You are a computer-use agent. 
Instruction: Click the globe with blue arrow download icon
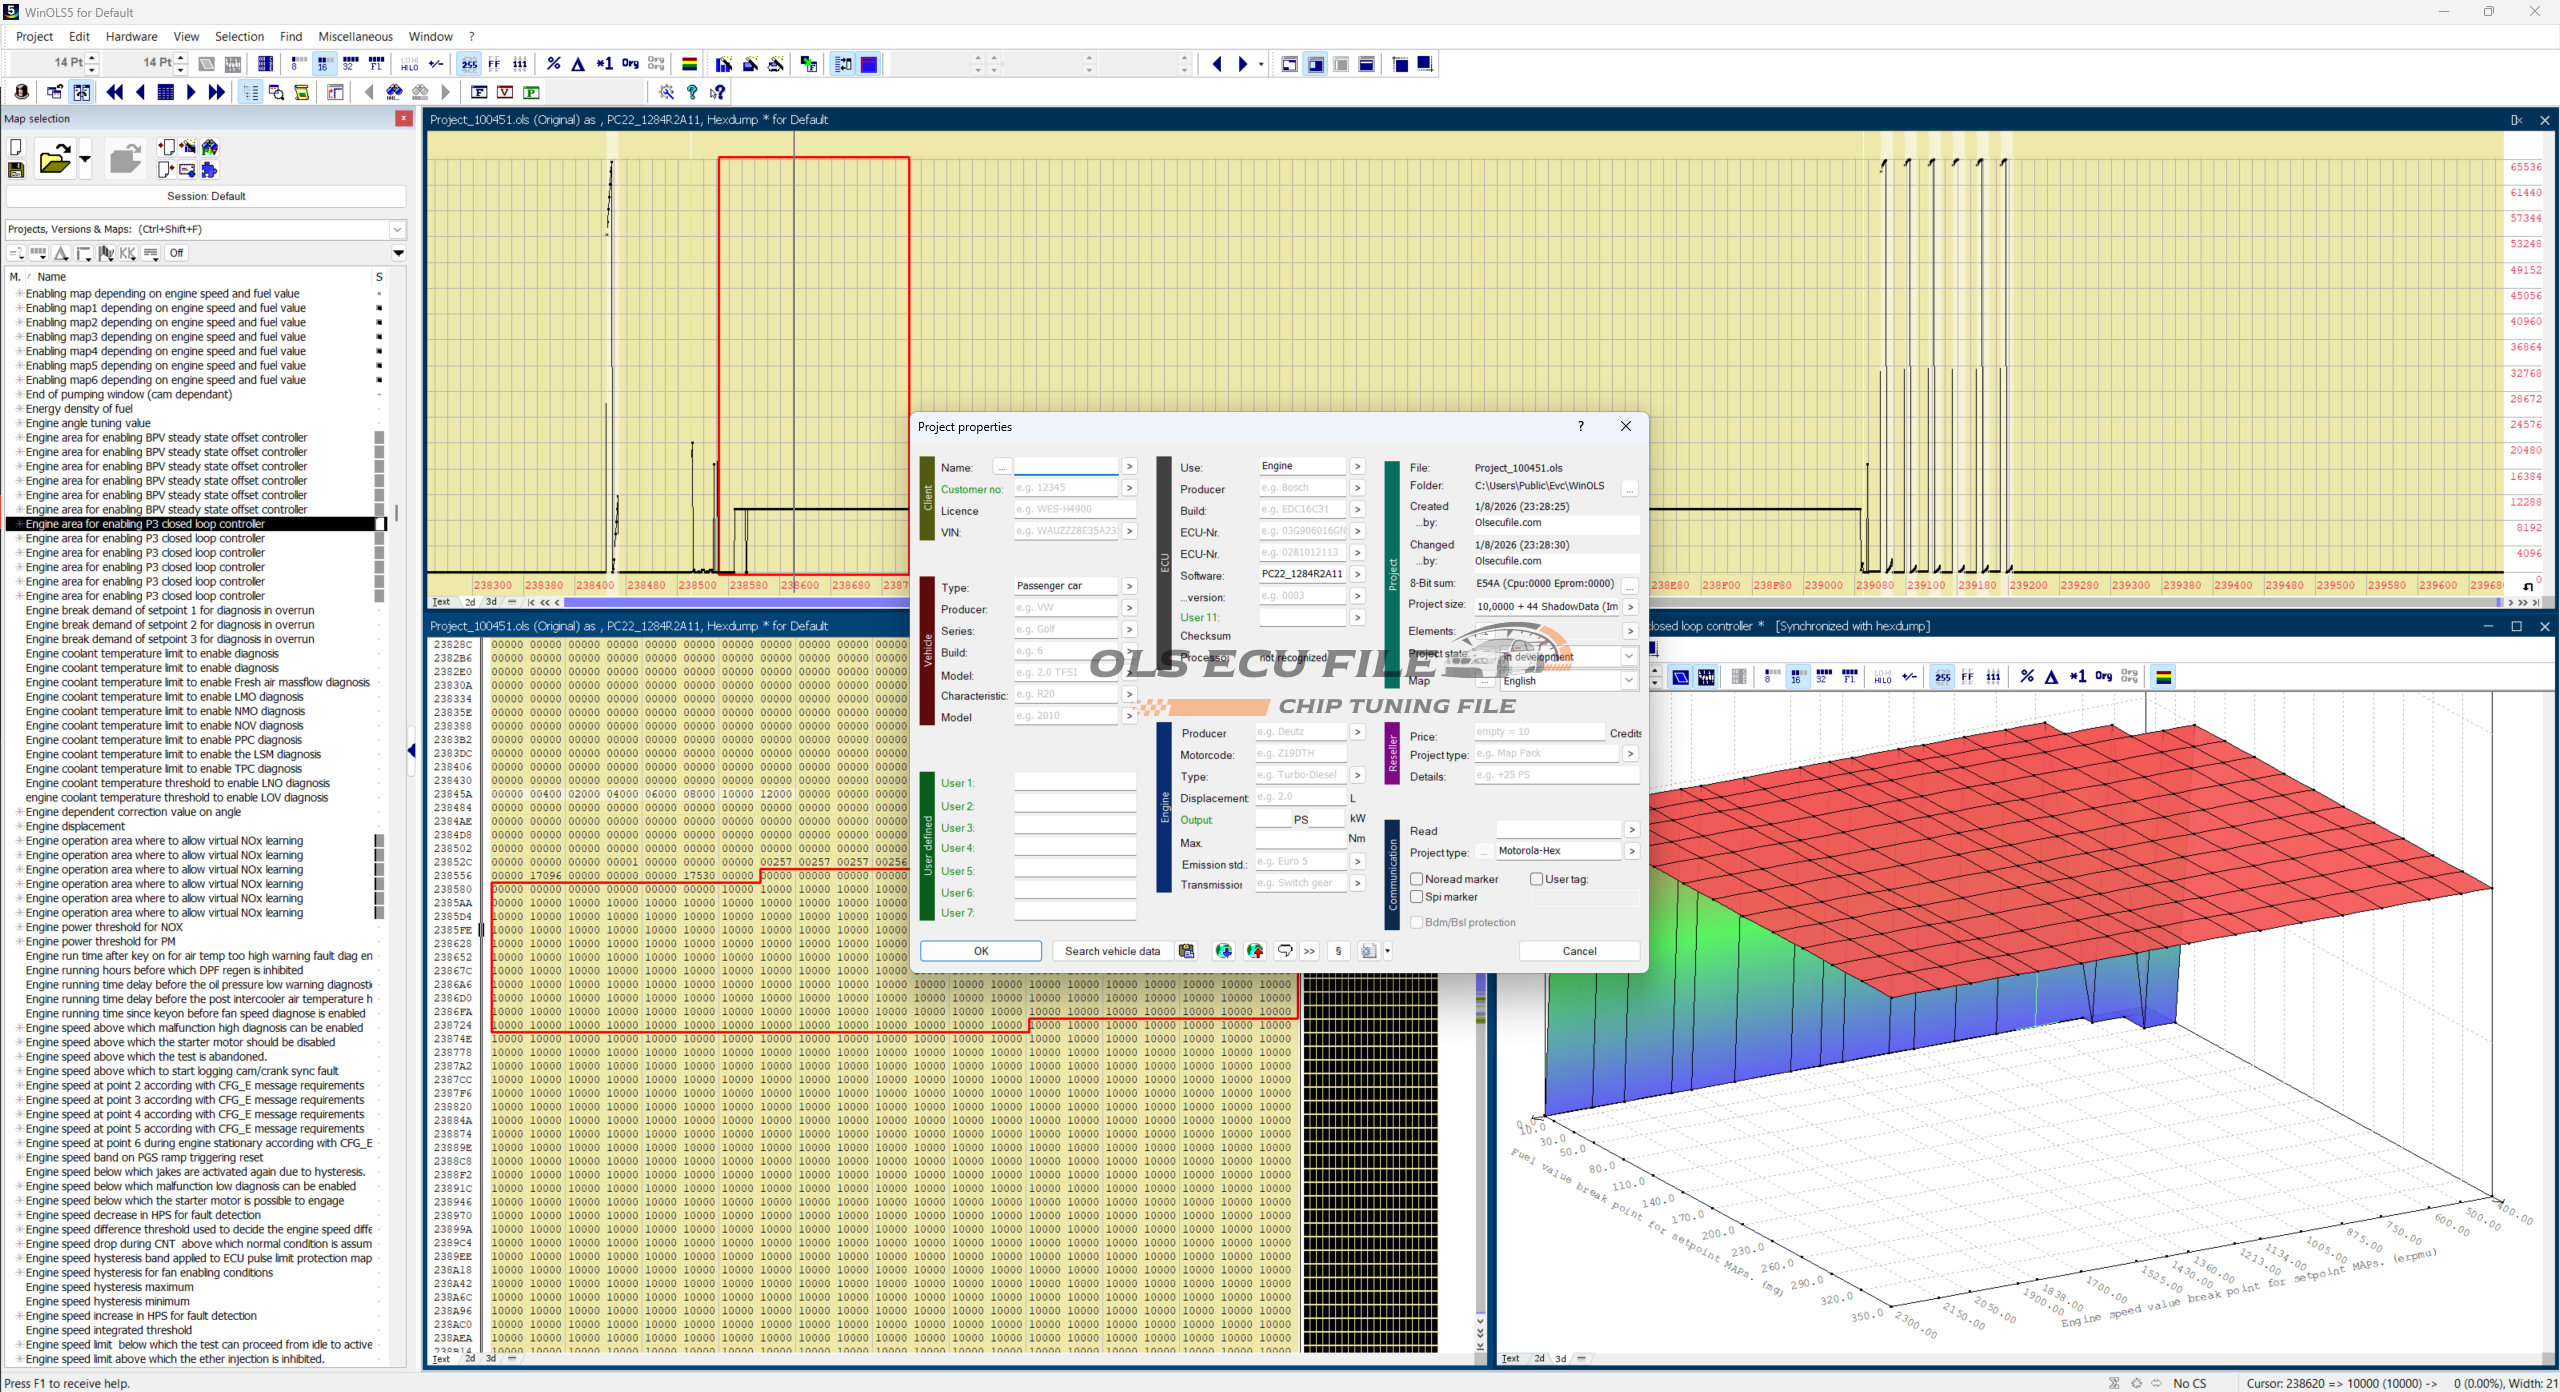tap(1223, 951)
